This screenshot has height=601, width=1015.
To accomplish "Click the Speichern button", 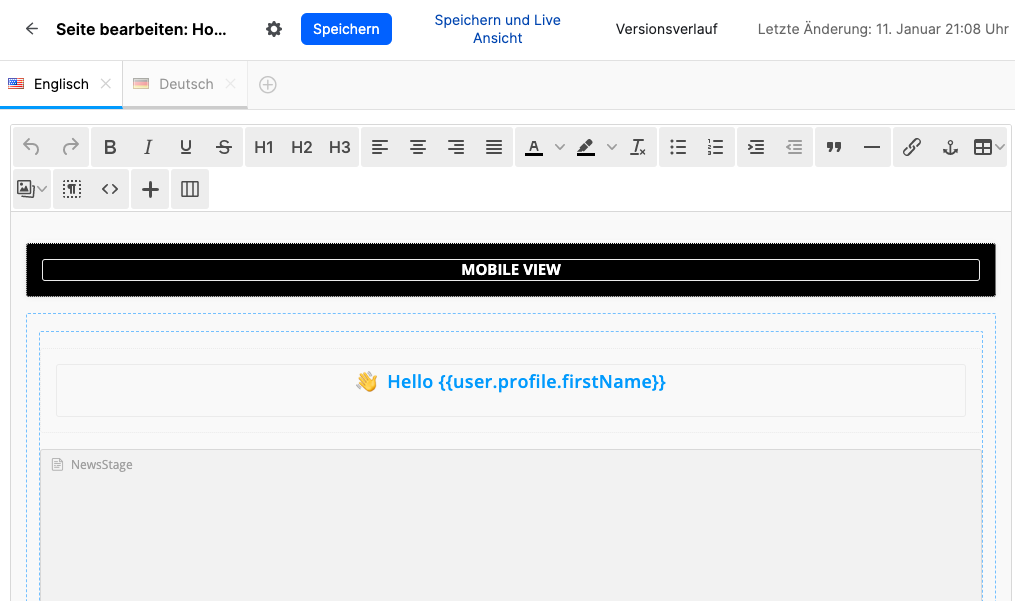I will (346, 29).
